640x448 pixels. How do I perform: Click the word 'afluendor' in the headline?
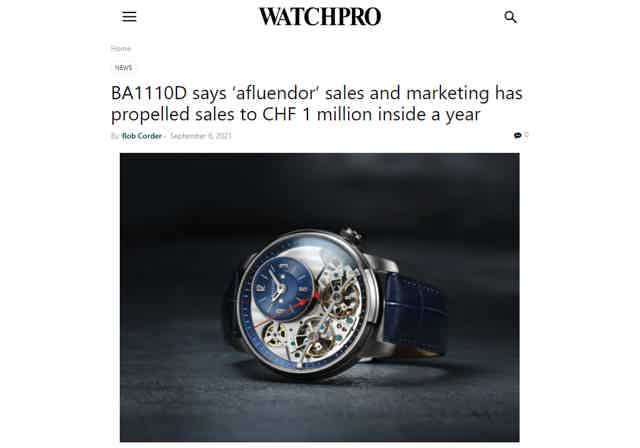click(275, 93)
